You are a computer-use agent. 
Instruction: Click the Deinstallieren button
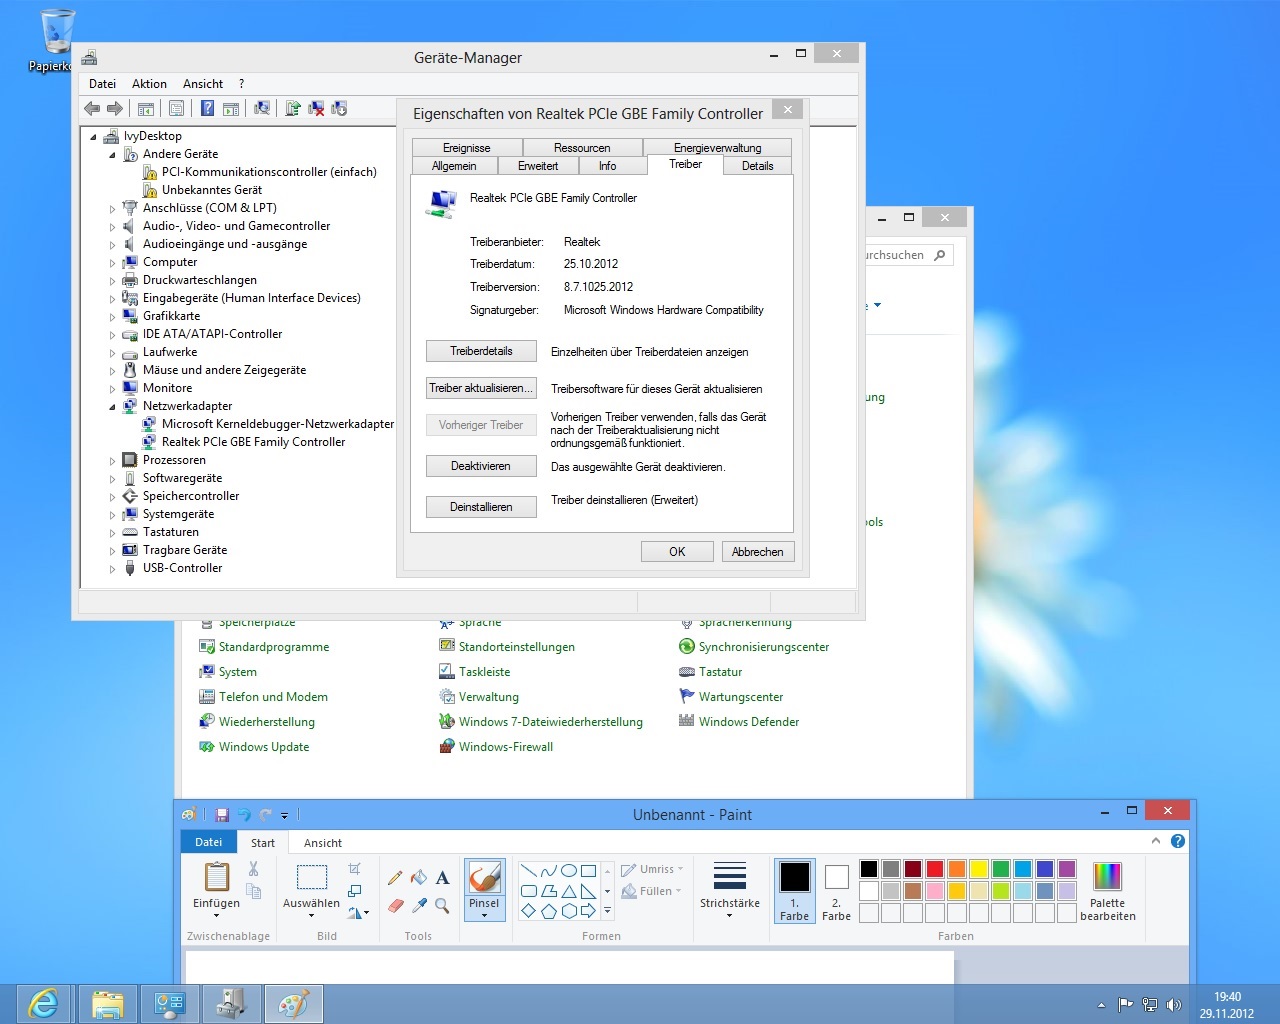481,507
